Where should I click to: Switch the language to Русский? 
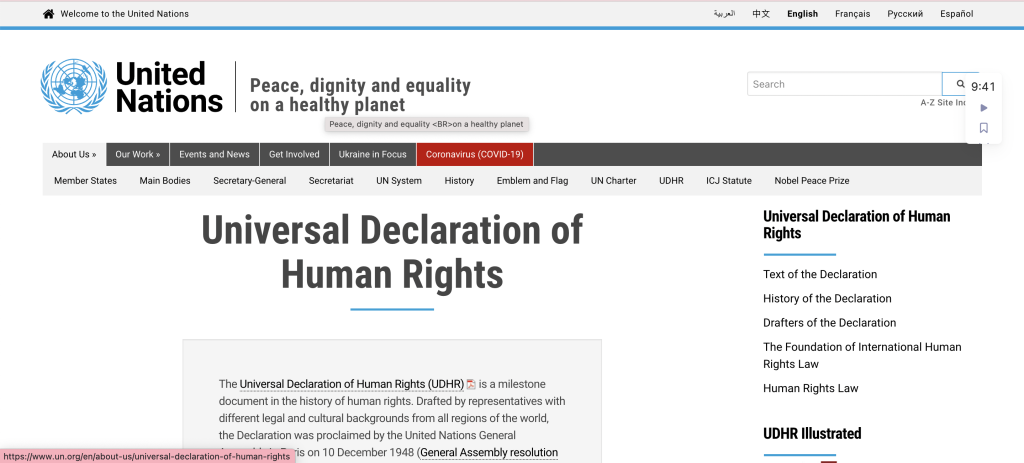coord(905,14)
